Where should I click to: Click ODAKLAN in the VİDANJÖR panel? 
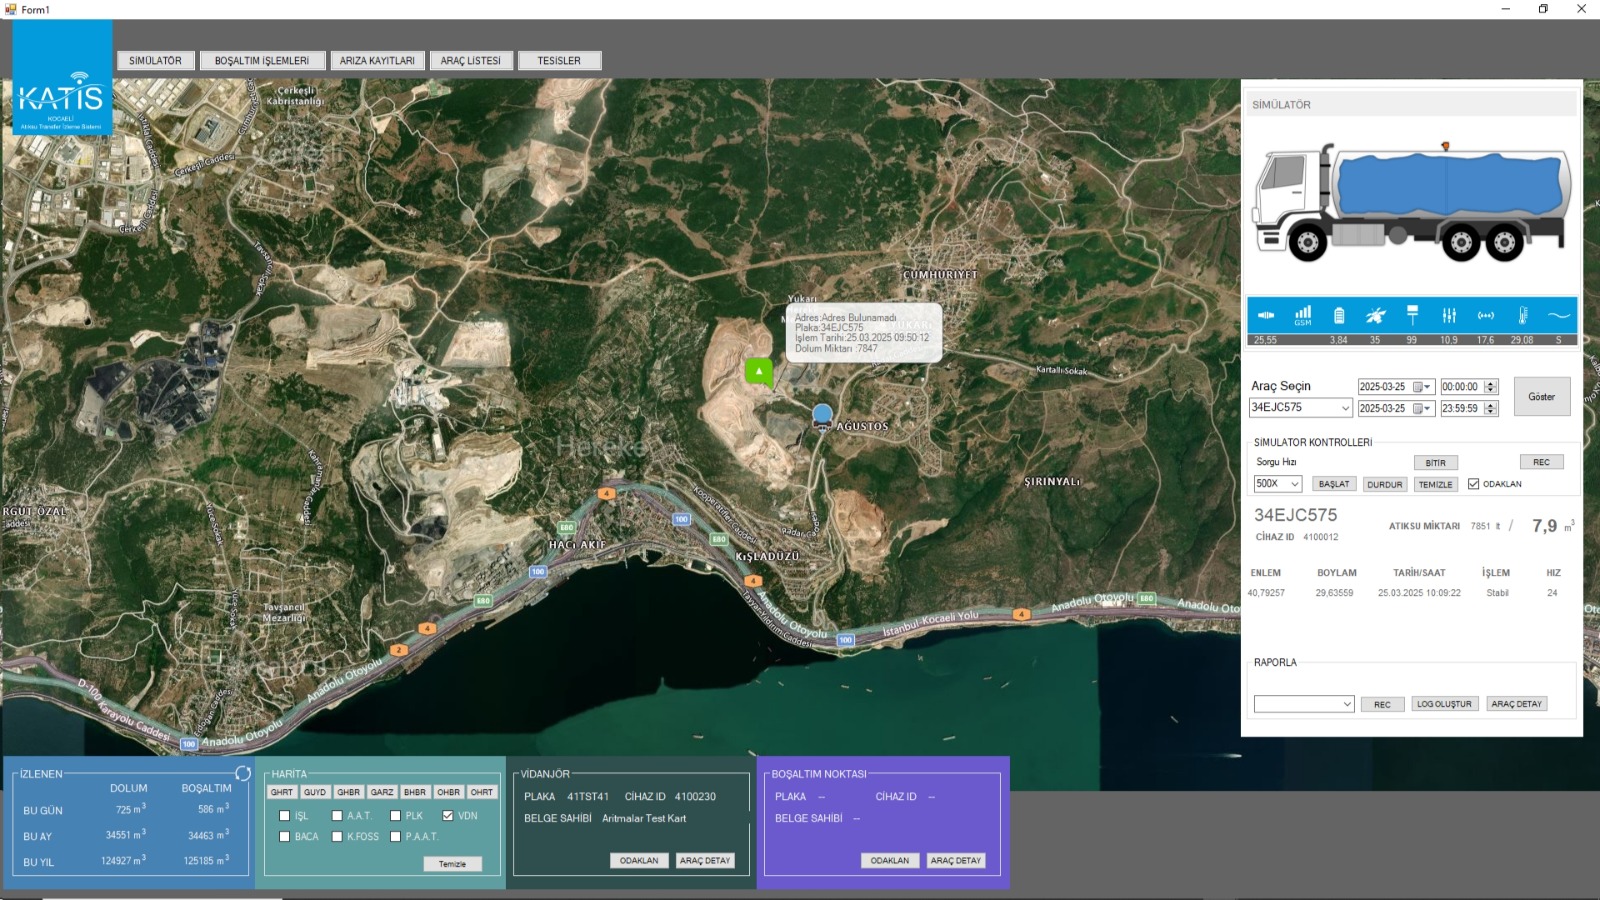tap(639, 860)
